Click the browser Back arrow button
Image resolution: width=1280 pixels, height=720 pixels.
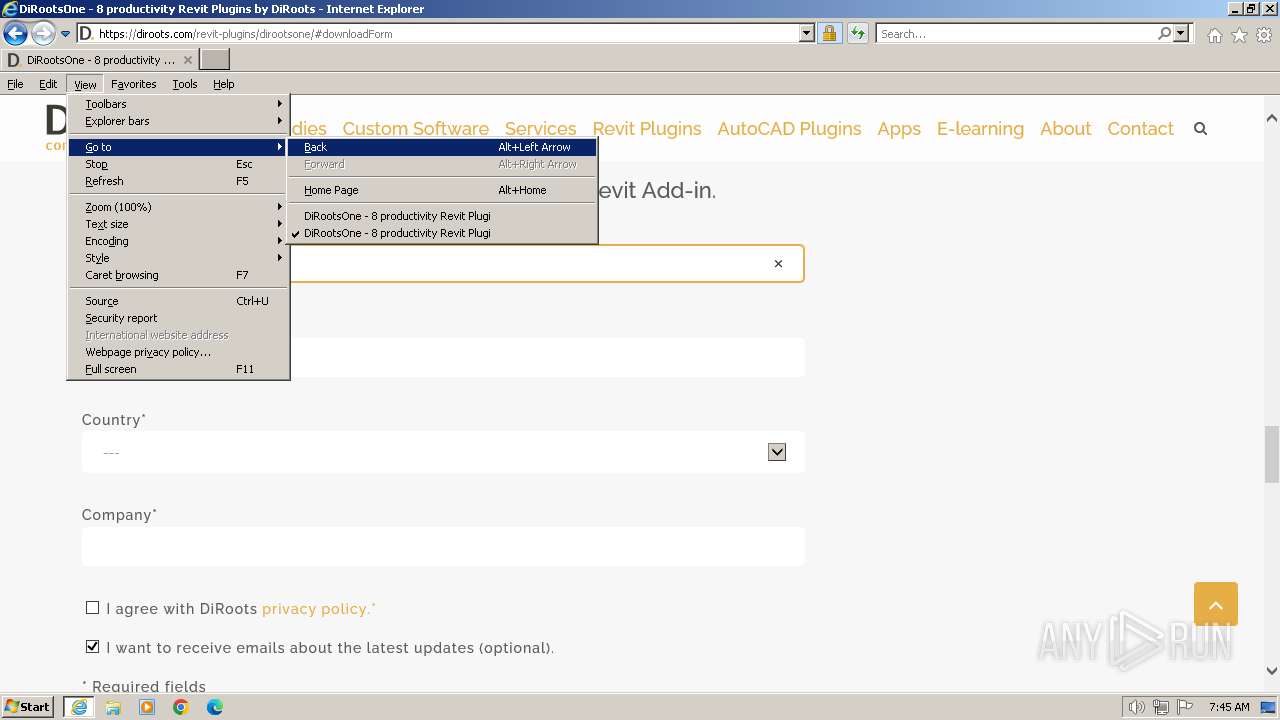click(x=15, y=34)
